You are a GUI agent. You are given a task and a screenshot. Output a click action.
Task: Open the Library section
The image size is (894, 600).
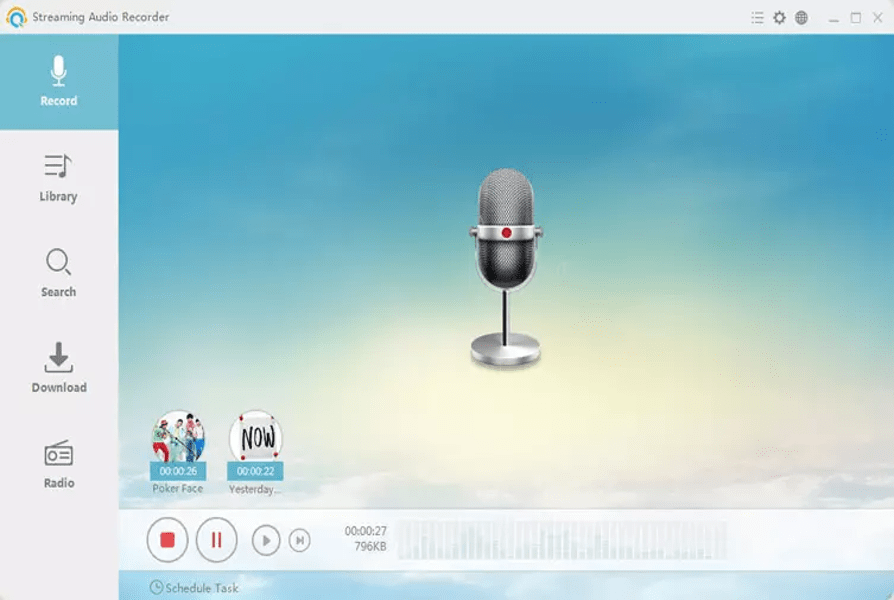tap(60, 175)
